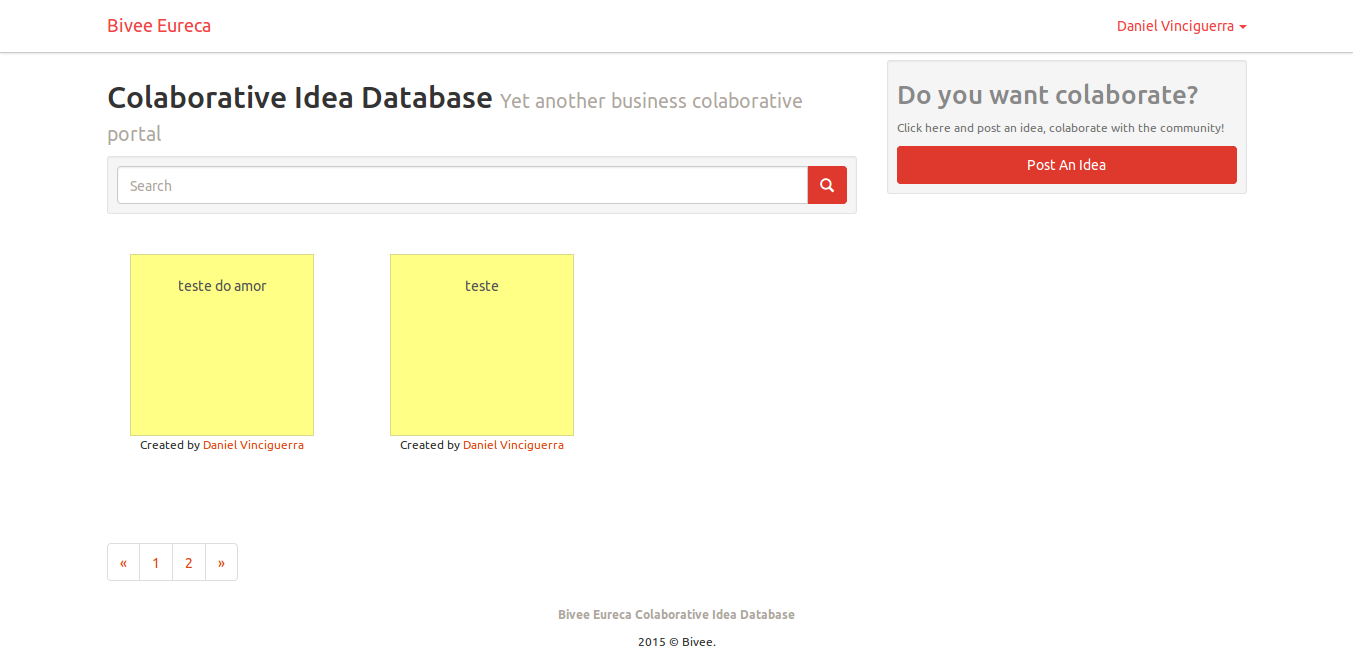Click 'Bivee Eureca Colaborative Idea Database' footer text
This screenshot has width=1353, height=660.
click(676, 614)
